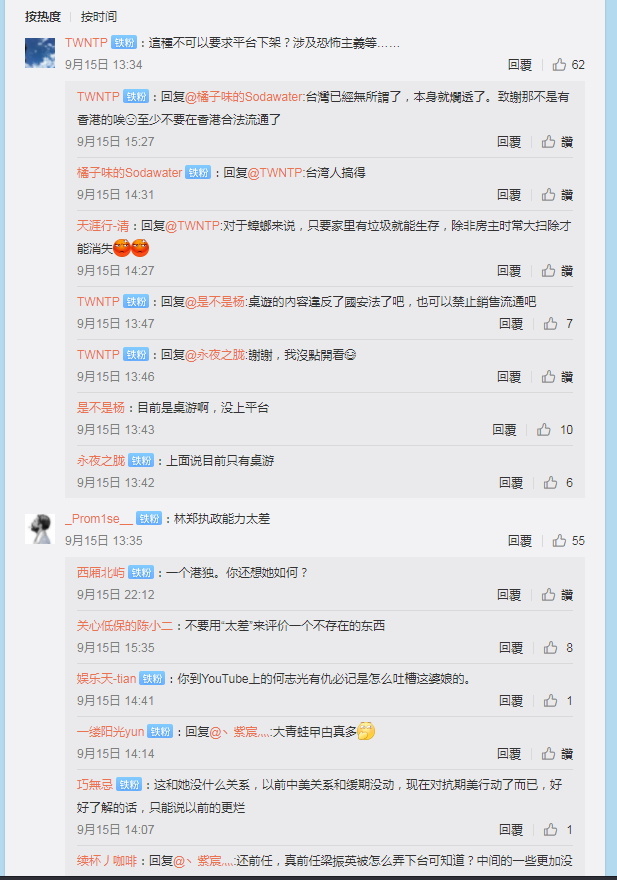Reply to _Prom1se__'s comment at 13:35
The height and width of the screenshot is (880, 617).
click(519, 541)
